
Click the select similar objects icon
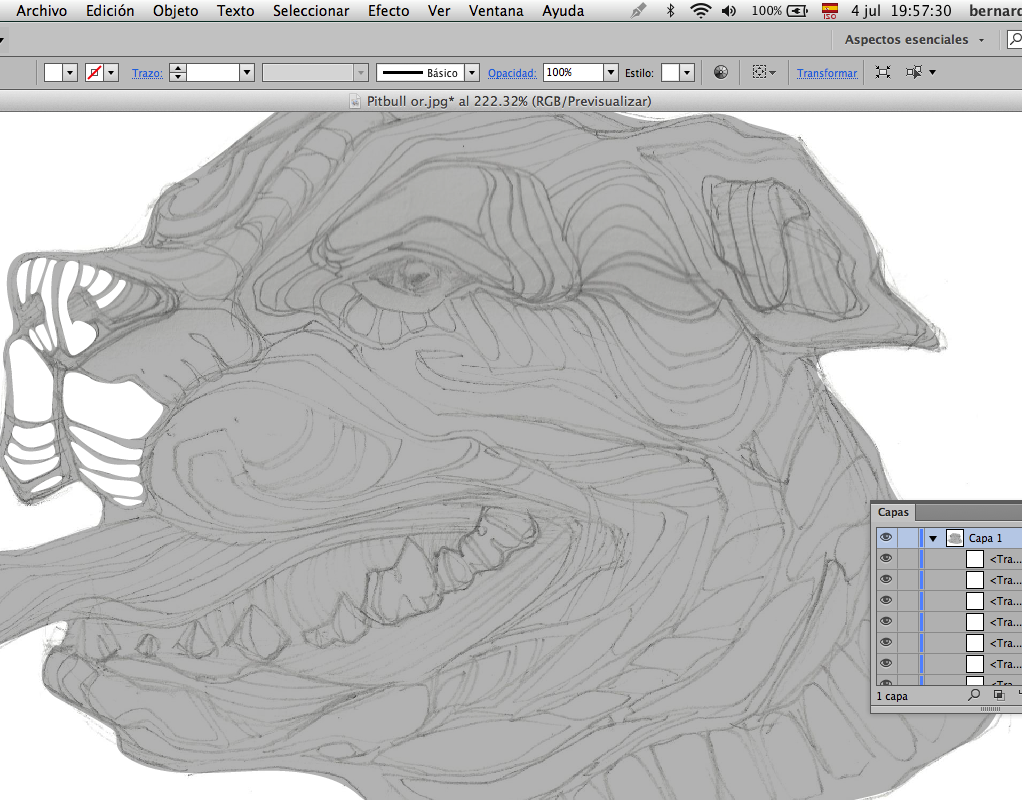tap(914, 73)
